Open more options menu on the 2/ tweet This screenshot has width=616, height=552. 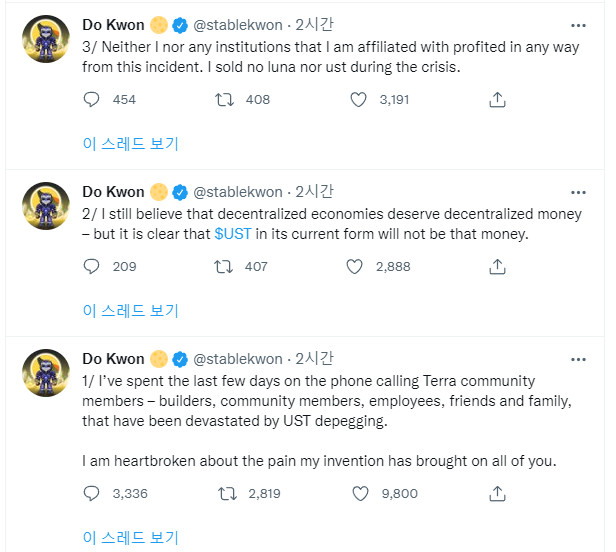tap(578, 192)
